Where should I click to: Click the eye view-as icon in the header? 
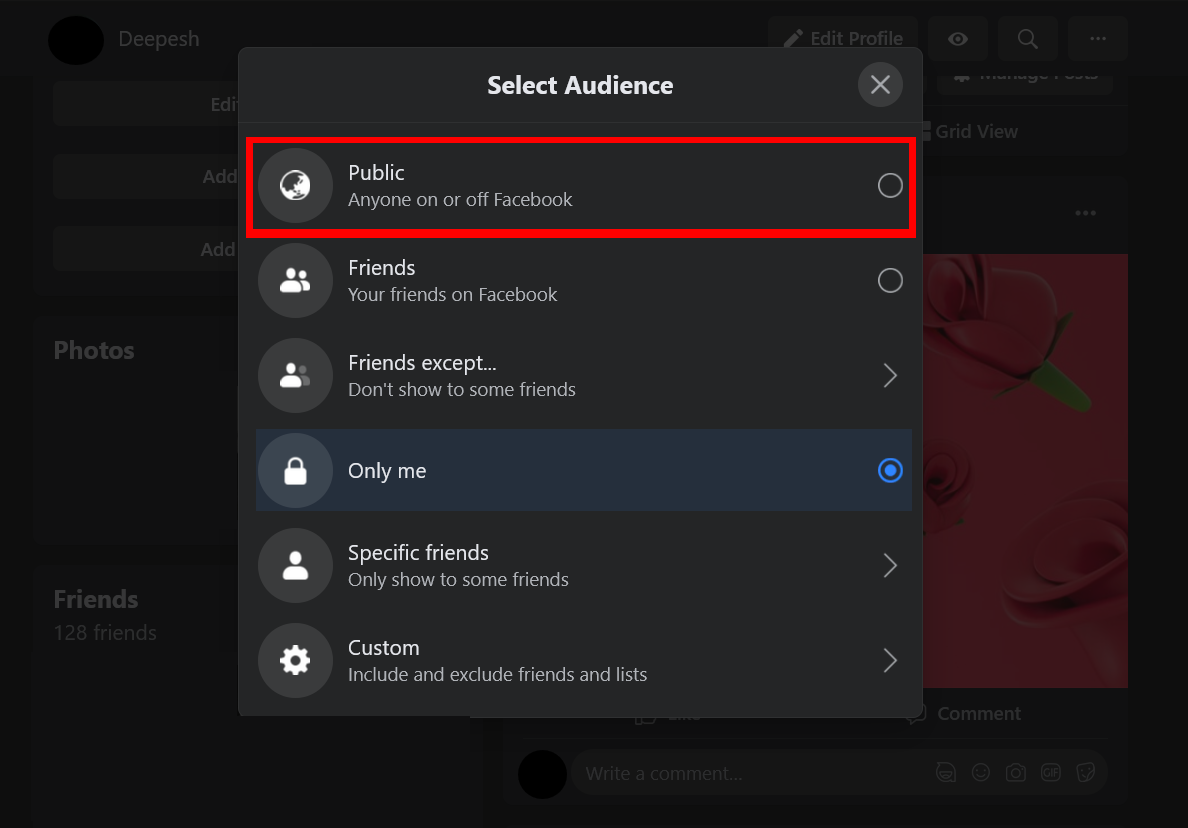[957, 39]
